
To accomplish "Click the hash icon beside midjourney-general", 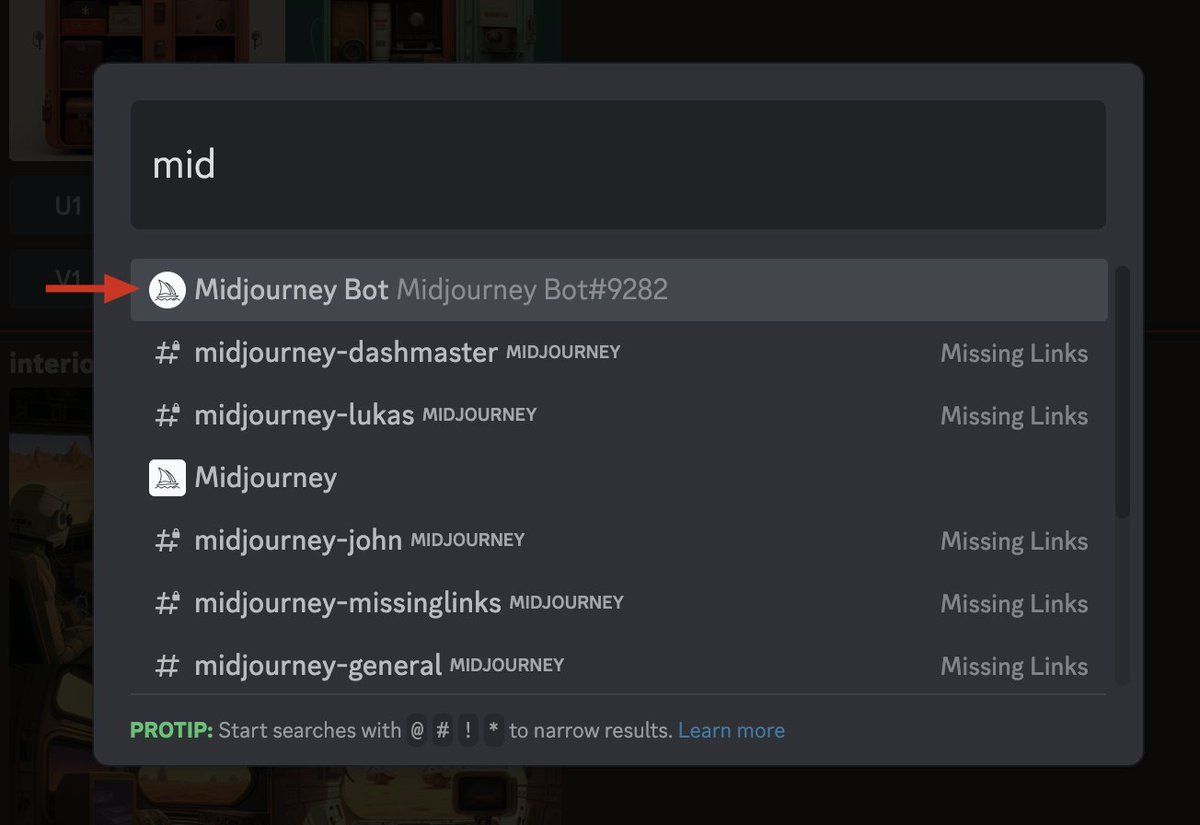I will (167, 666).
